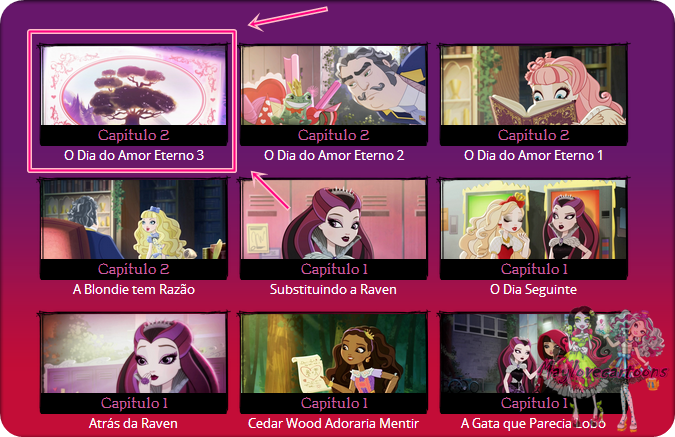Click Capítulo 1 label under Cedar Wood image
The width and height of the screenshot is (675, 437).
(334, 403)
